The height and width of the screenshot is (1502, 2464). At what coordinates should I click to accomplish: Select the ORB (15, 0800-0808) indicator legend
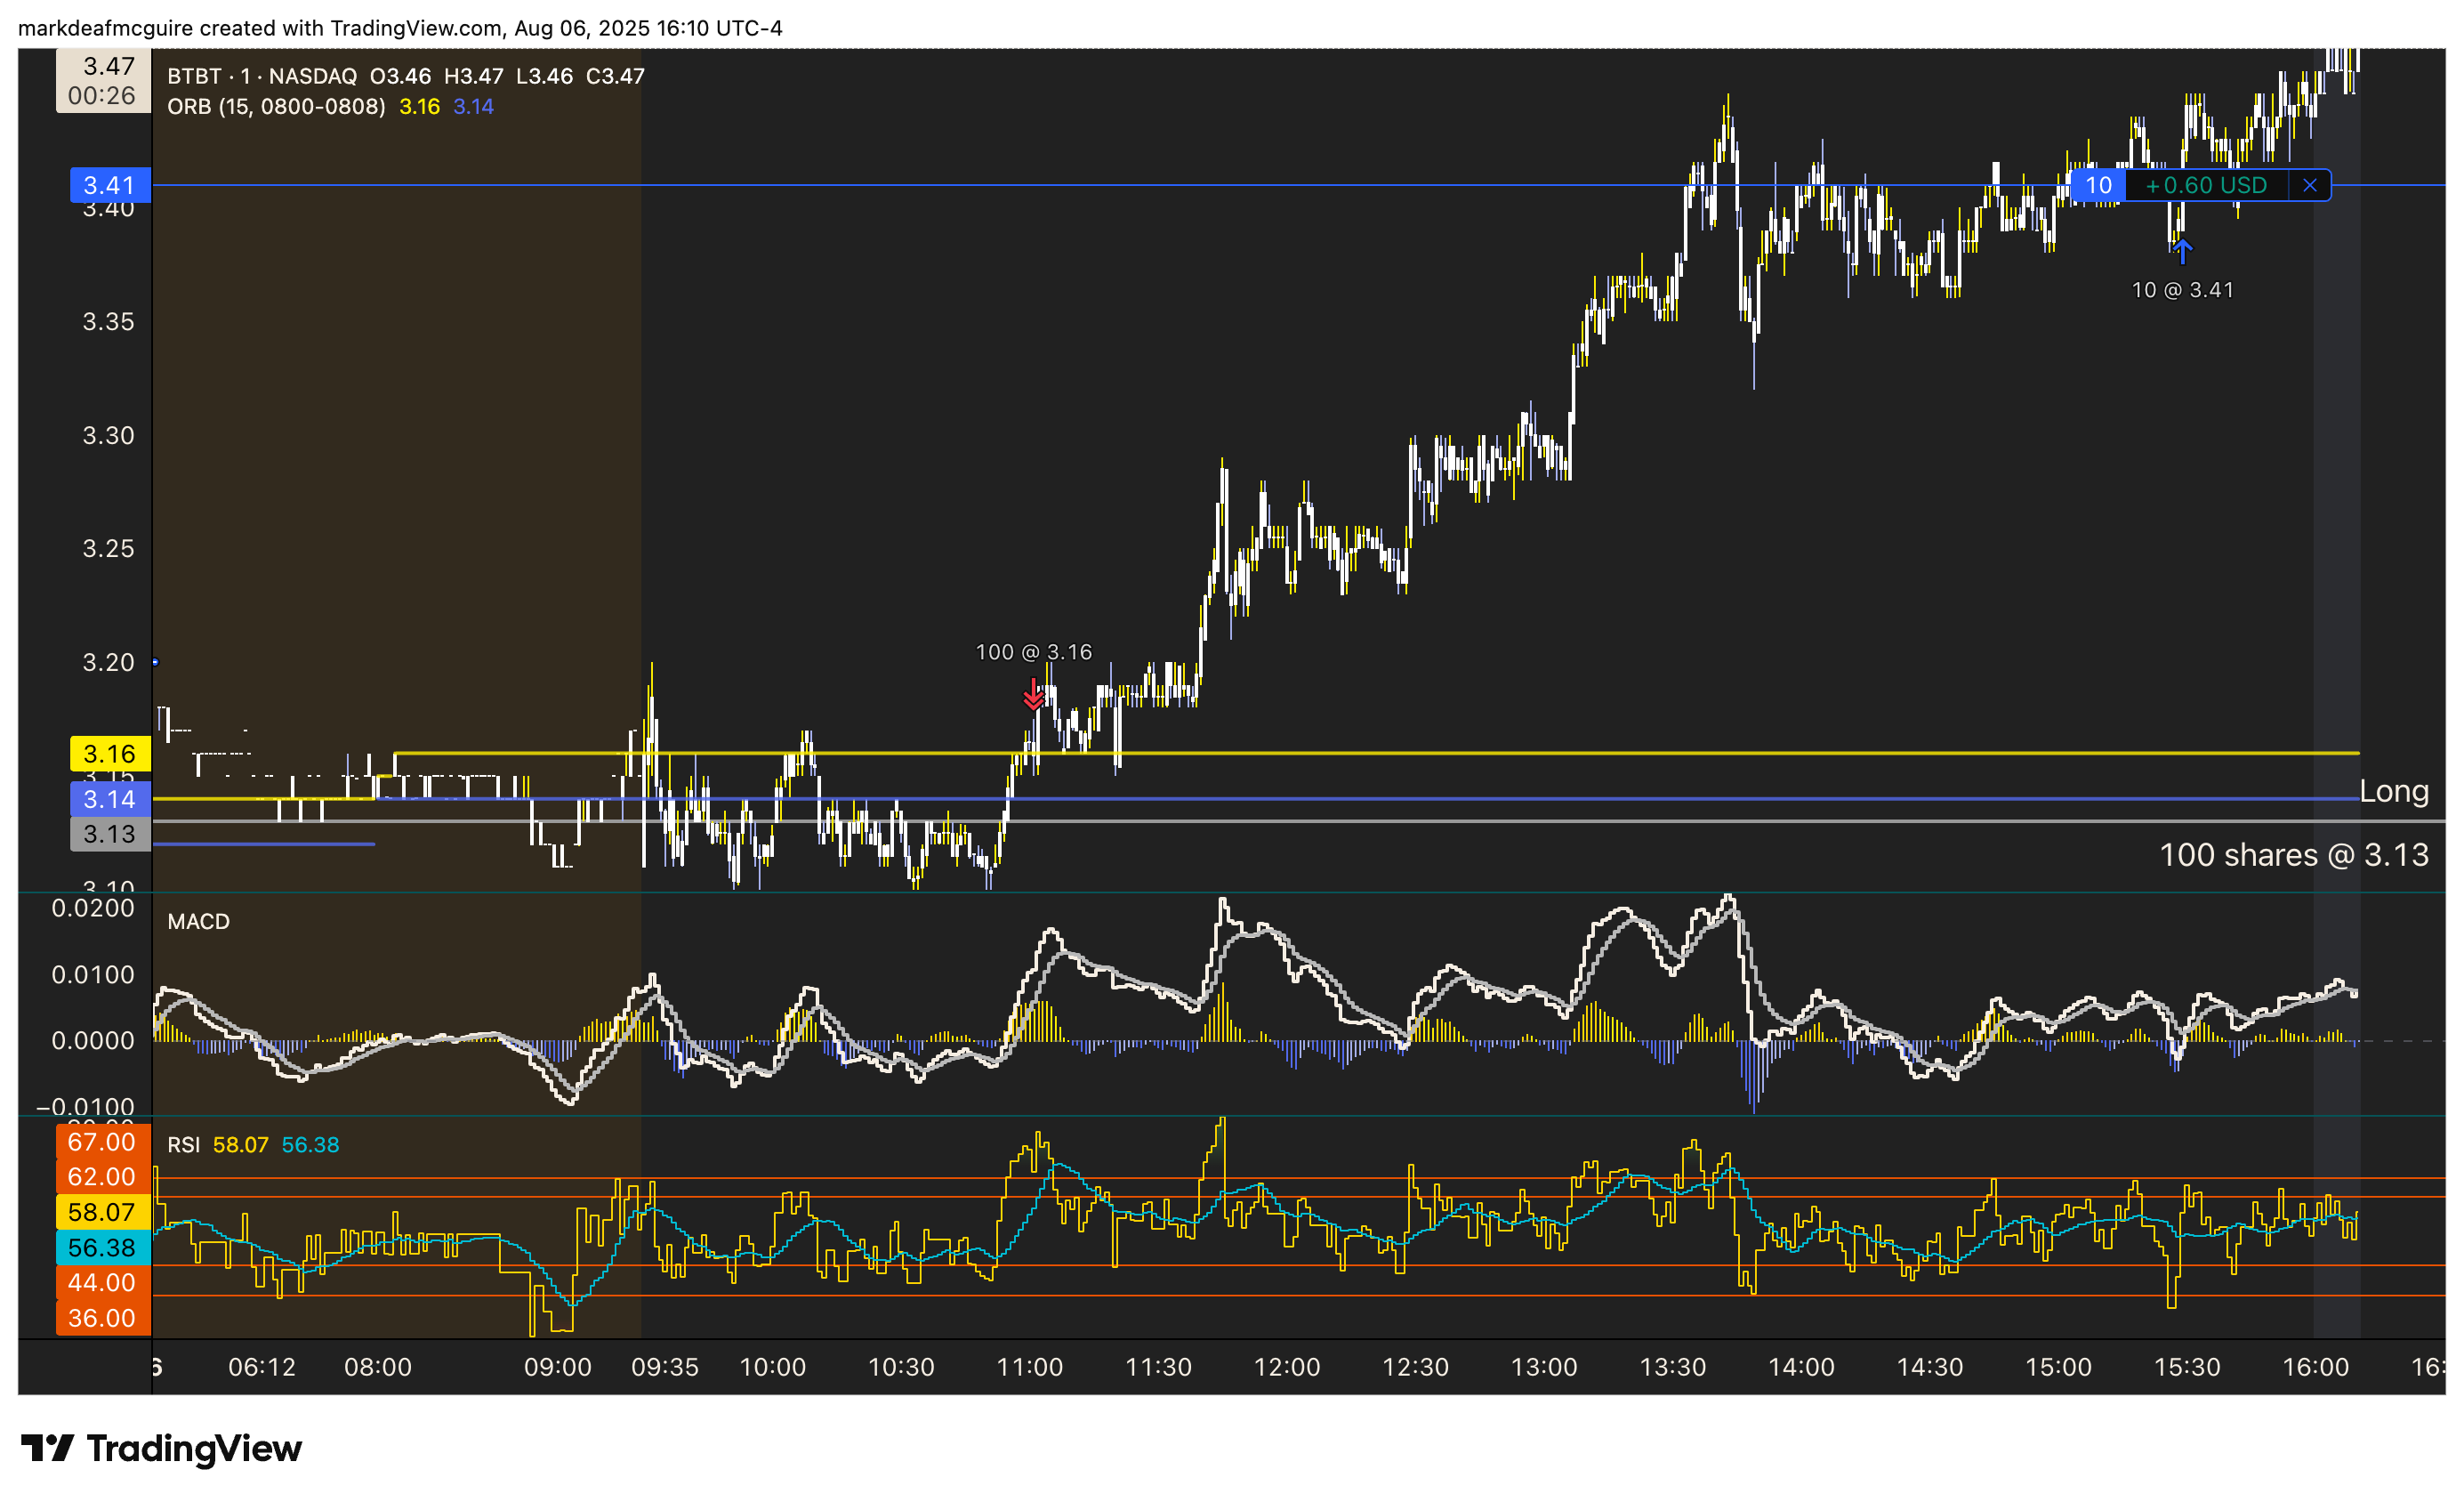[276, 106]
